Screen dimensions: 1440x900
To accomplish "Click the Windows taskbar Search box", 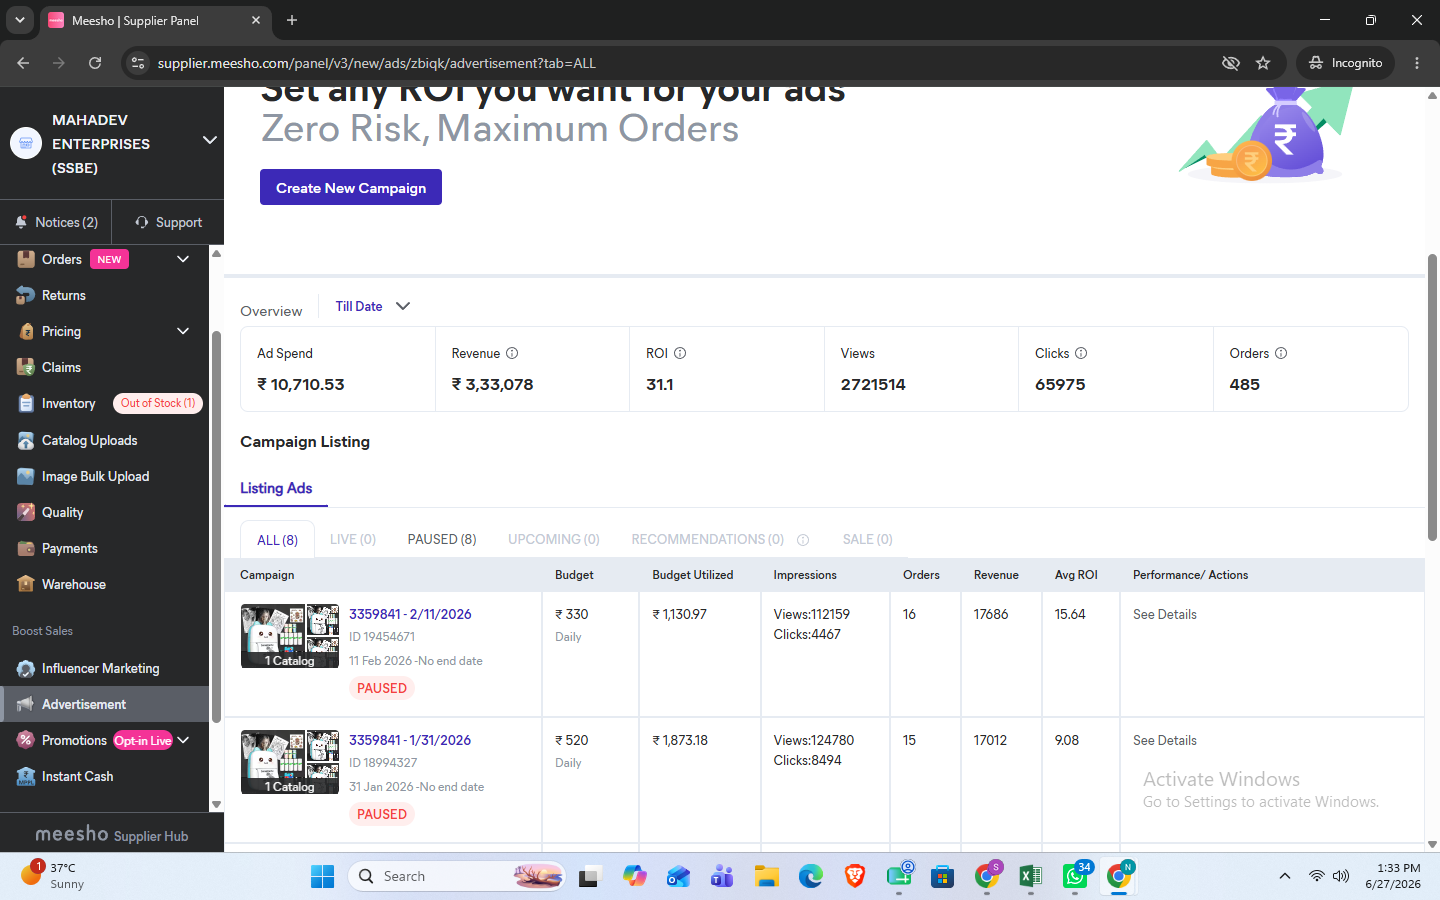I will 456,877.
